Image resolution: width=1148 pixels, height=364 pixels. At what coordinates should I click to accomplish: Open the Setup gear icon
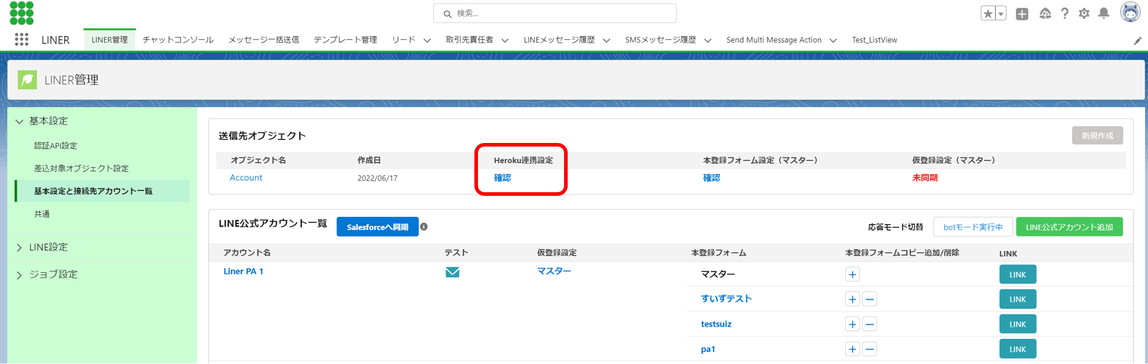click(x=1084, y=13)
